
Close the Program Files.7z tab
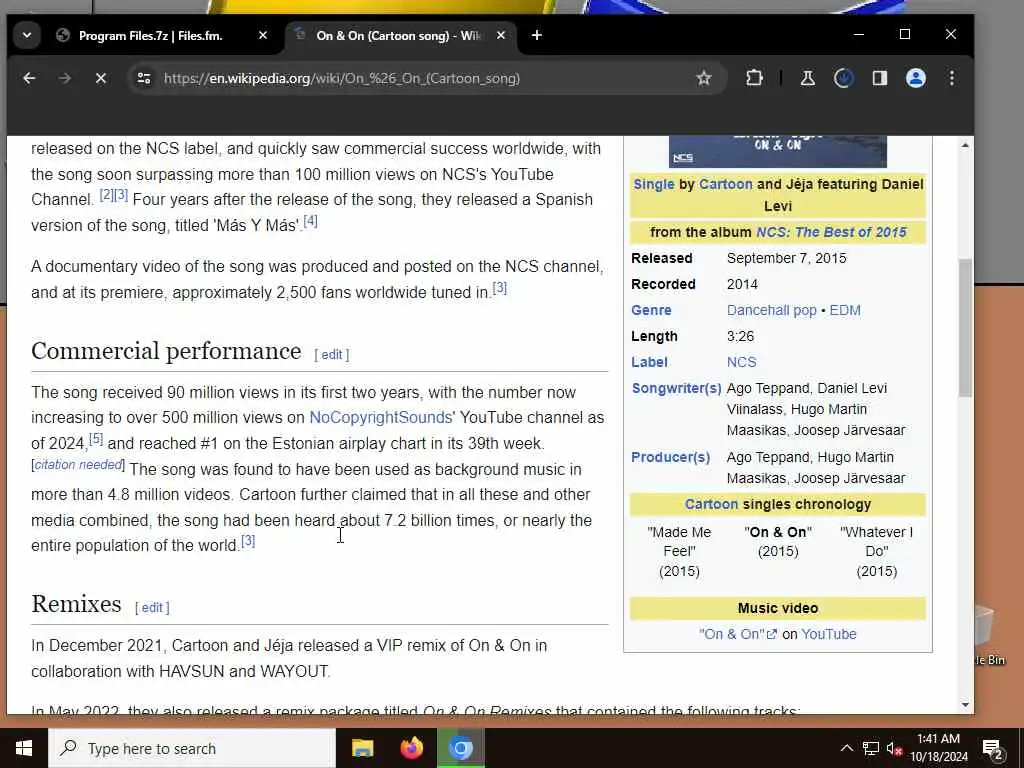(x=263, y=35)
